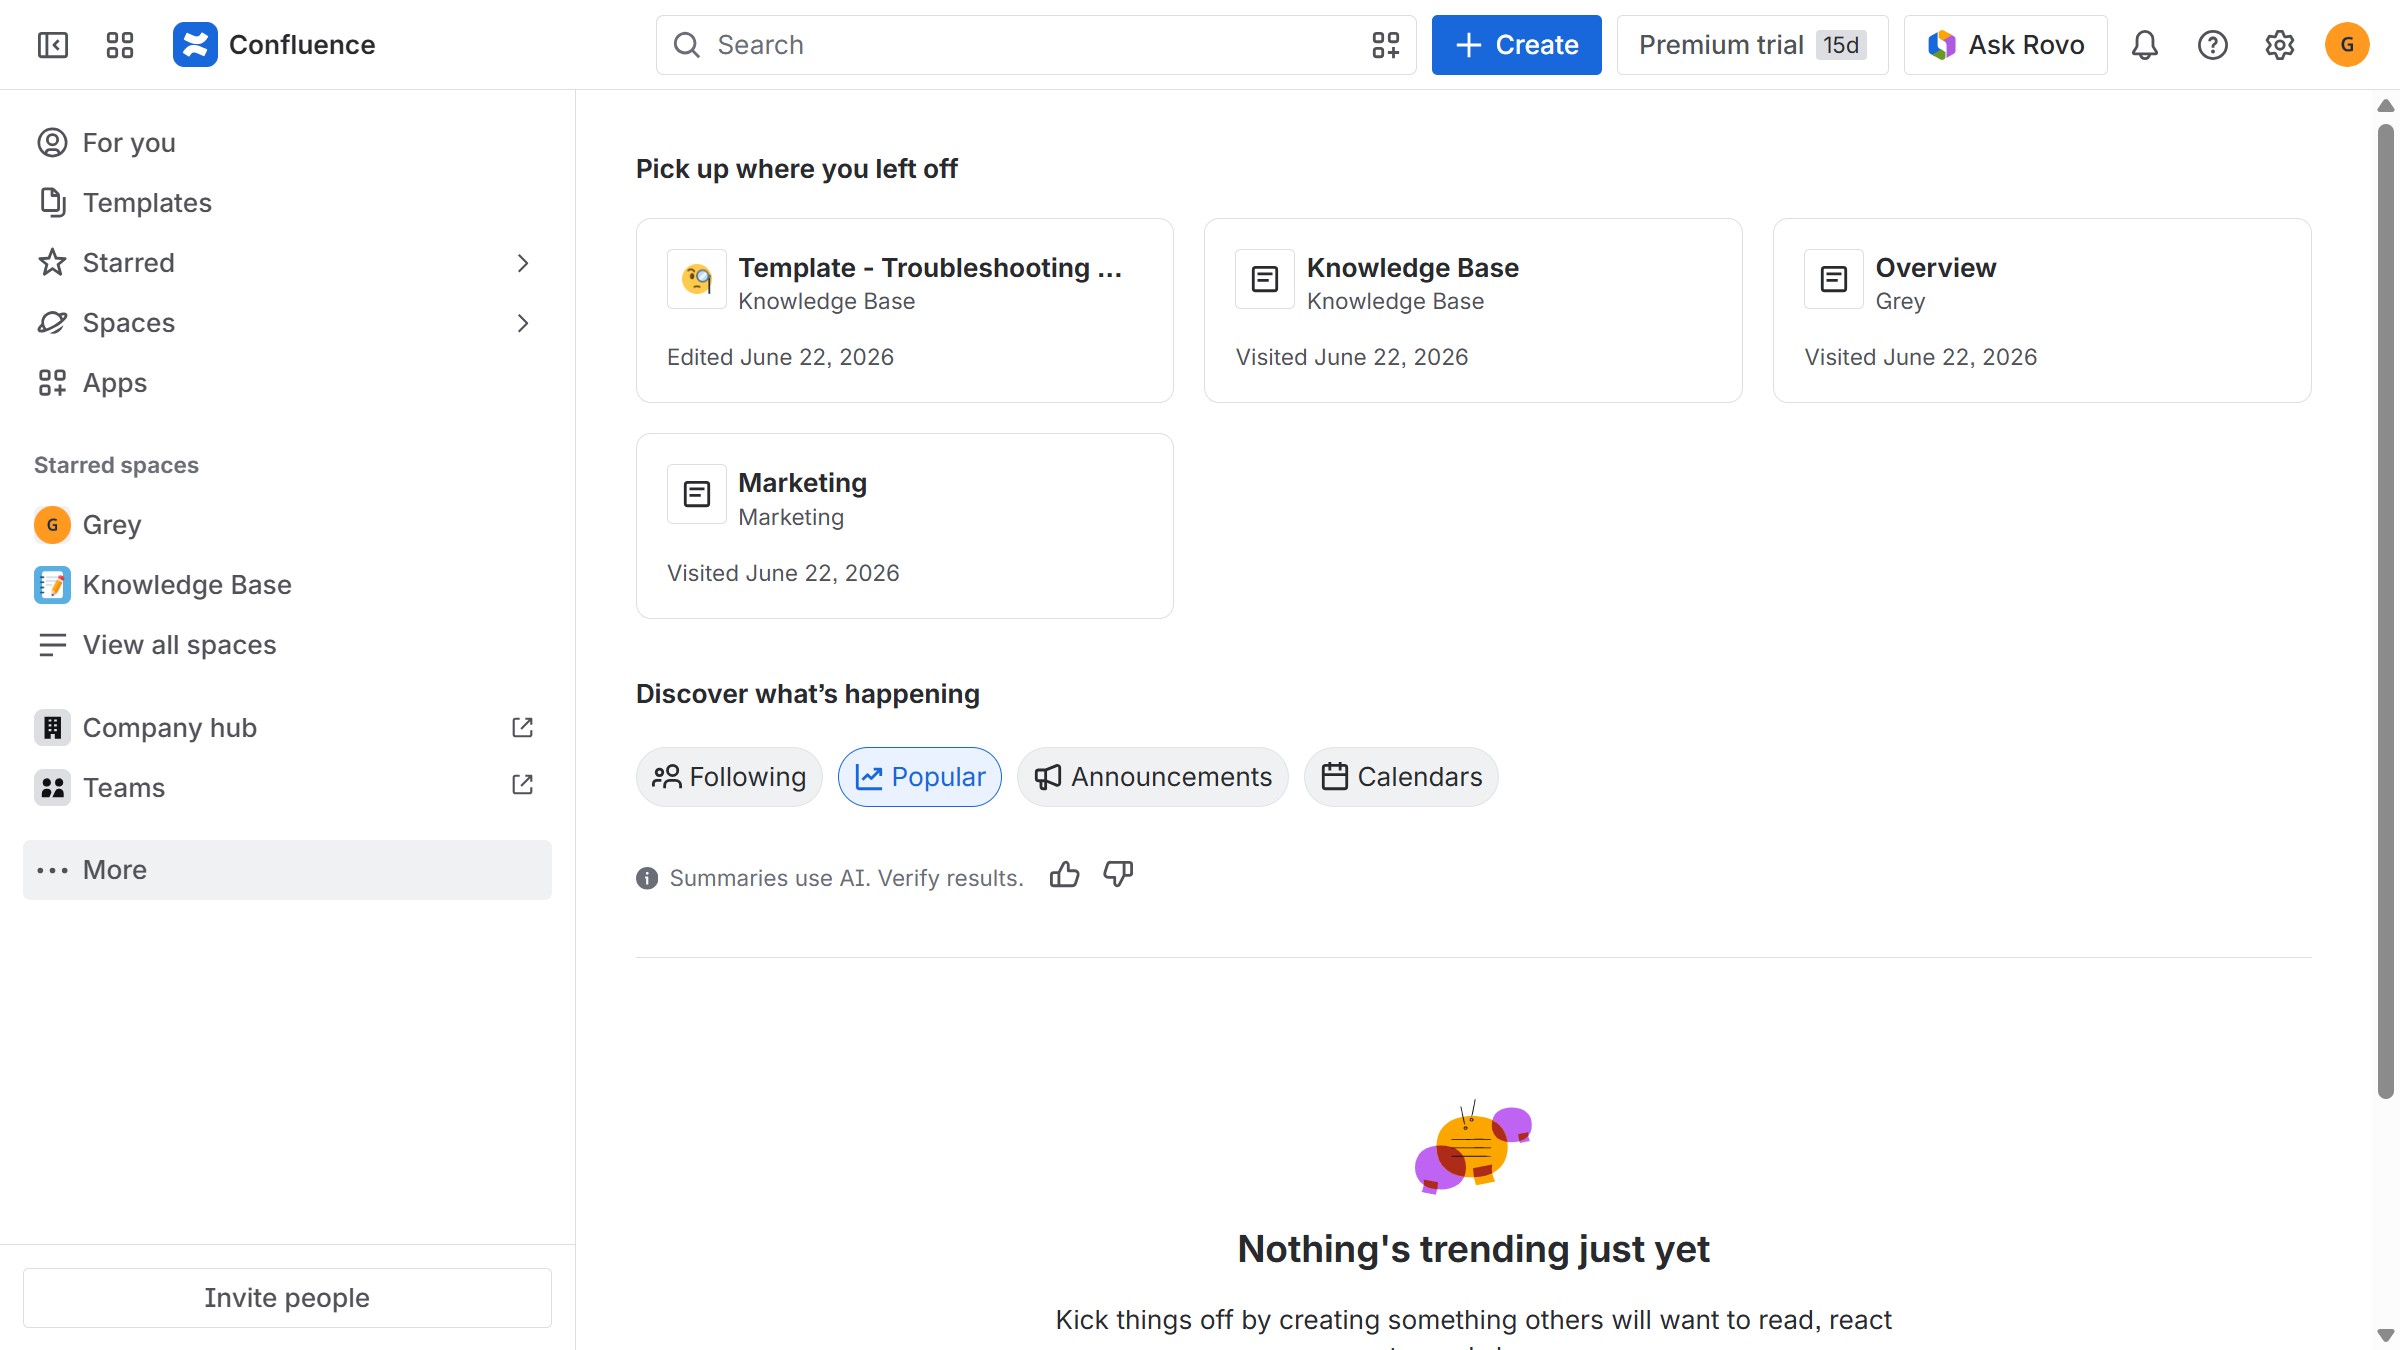Click the Create button

(1516, 45)
